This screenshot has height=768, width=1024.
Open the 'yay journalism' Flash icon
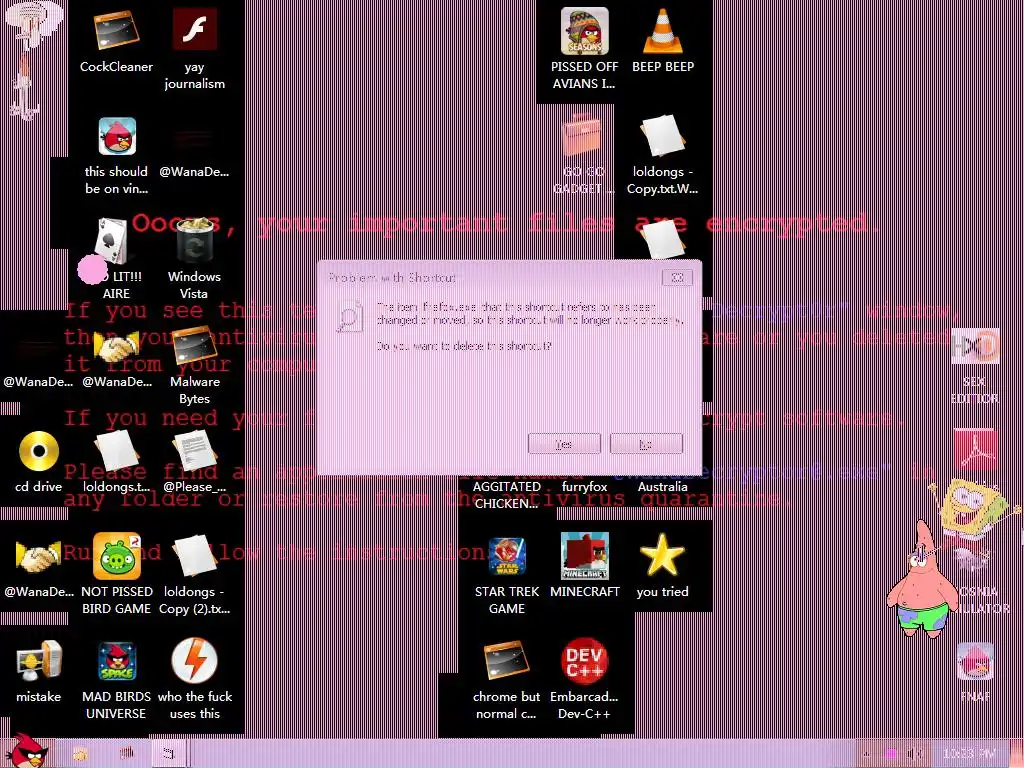[195, 29]
